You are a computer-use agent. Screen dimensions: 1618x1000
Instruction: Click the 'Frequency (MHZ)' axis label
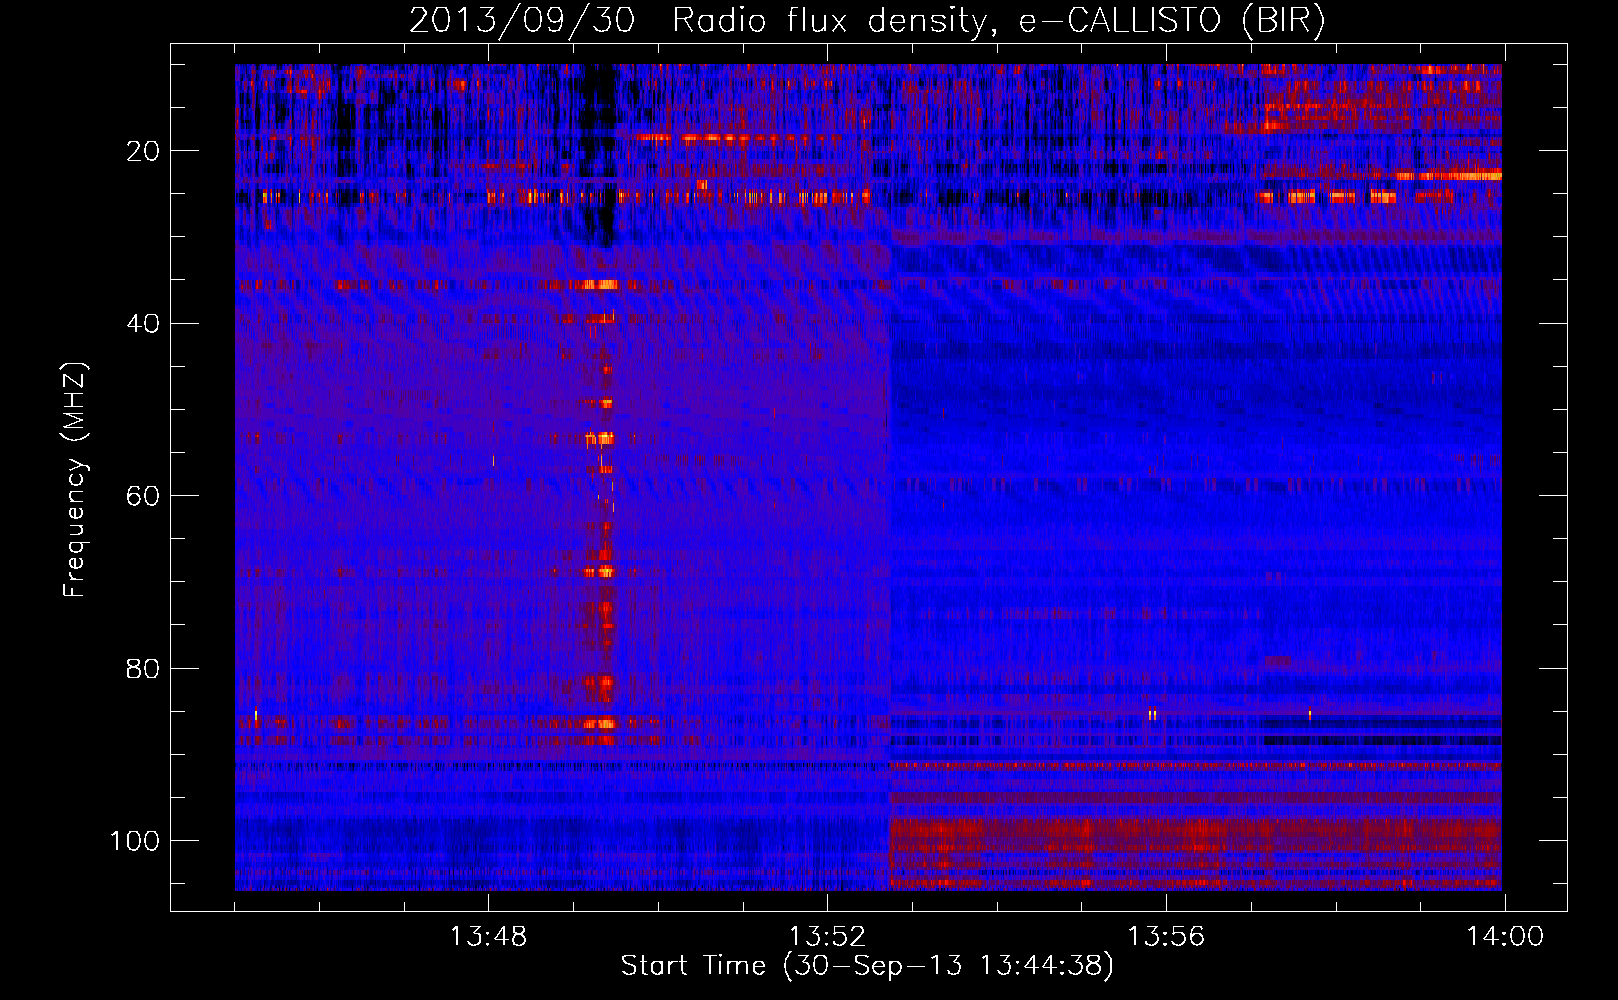(x=75, y=479)
